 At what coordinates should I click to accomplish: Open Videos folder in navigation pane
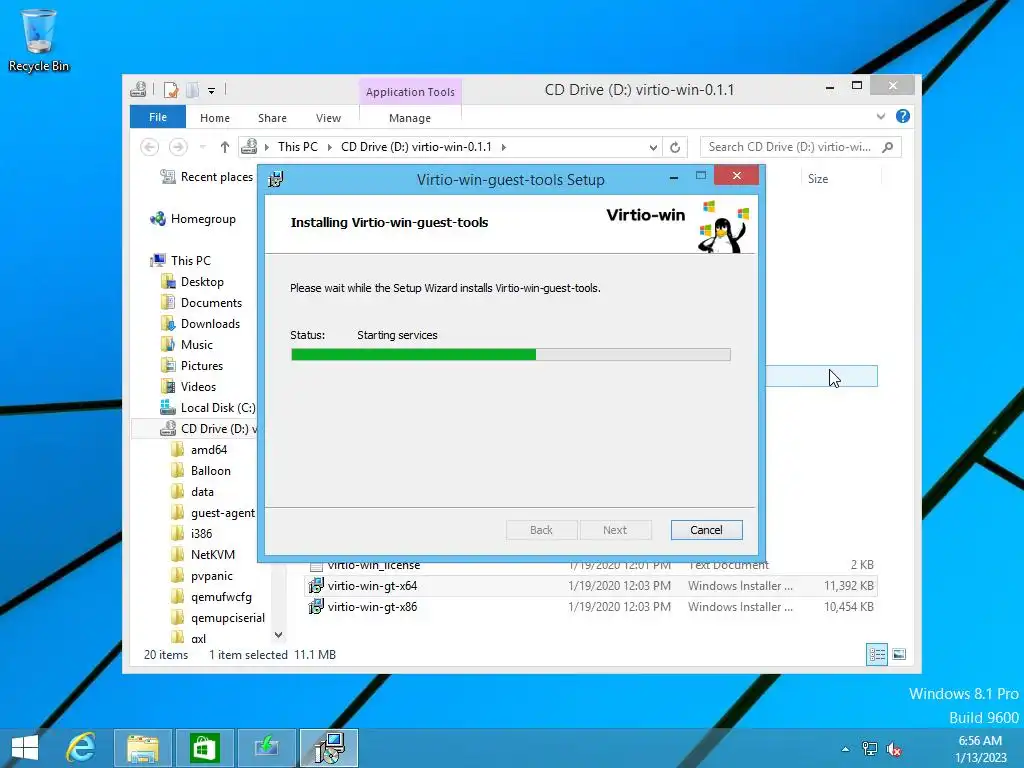tap(189, 387)
